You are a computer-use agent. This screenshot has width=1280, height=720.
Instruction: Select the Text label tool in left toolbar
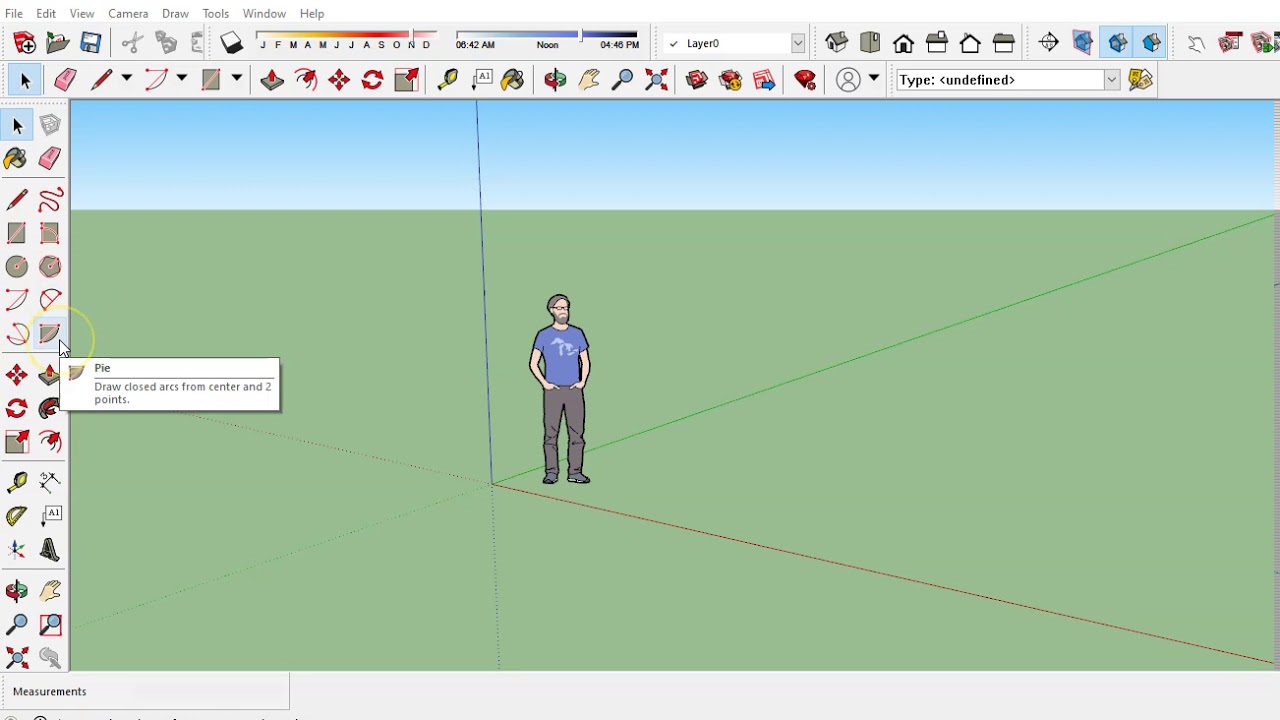pyautogui.click(x=50, y=516)
